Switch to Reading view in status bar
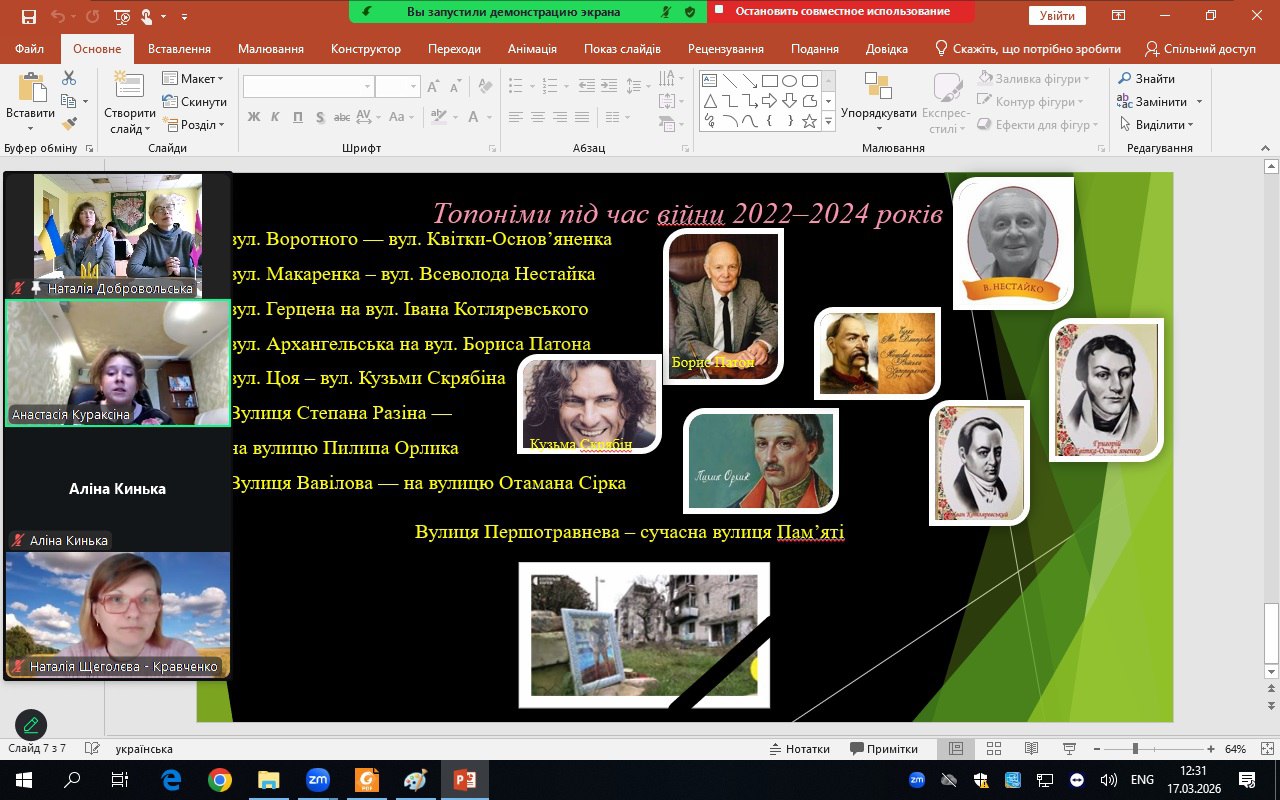 point(1031,749)
